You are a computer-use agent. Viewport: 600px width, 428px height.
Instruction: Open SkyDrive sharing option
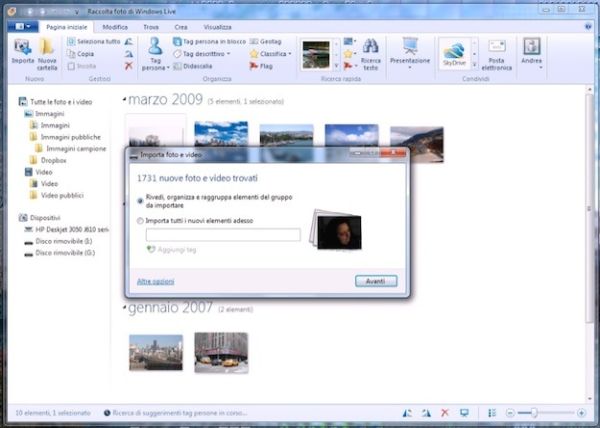[x=454, y=52]
